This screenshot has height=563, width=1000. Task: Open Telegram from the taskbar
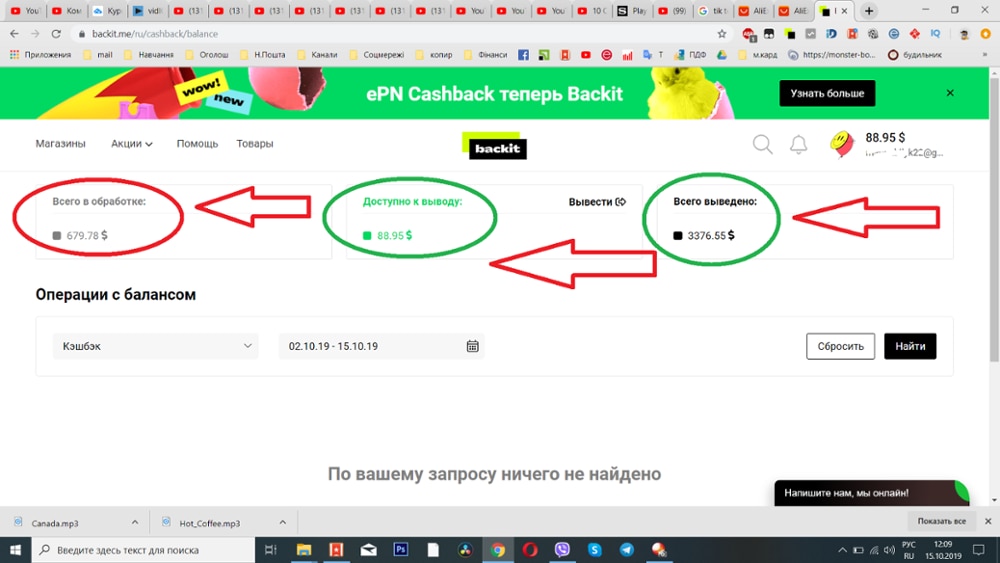click(x=626, y=550)
